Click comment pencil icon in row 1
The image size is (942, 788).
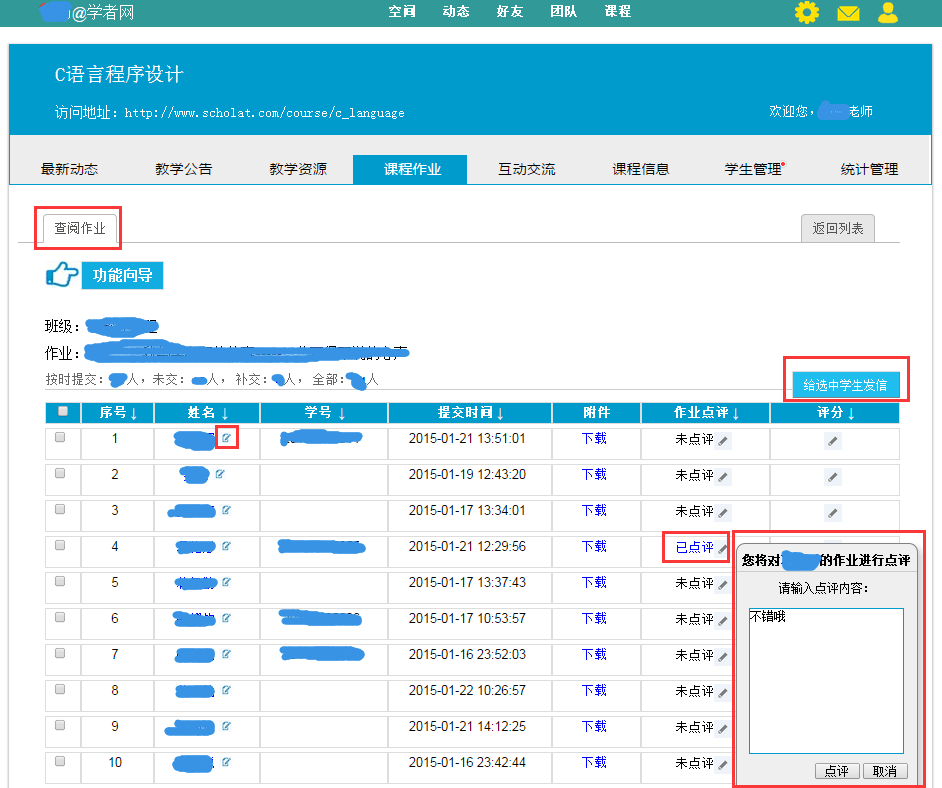click(723, 441)
